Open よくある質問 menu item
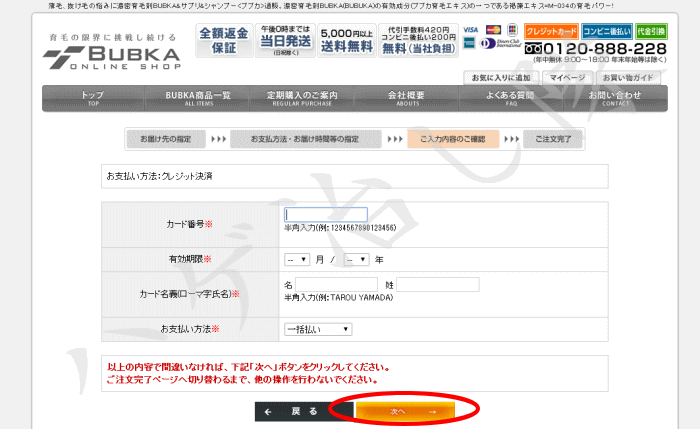 pyautogui.click(x=510, y=98)
